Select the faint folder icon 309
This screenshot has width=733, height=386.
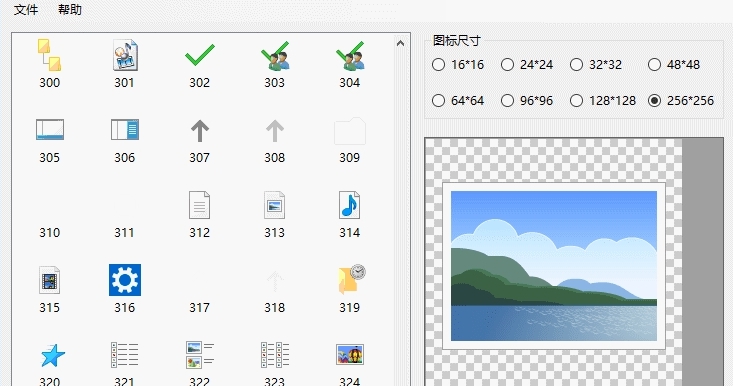click(x=350, y=131)
